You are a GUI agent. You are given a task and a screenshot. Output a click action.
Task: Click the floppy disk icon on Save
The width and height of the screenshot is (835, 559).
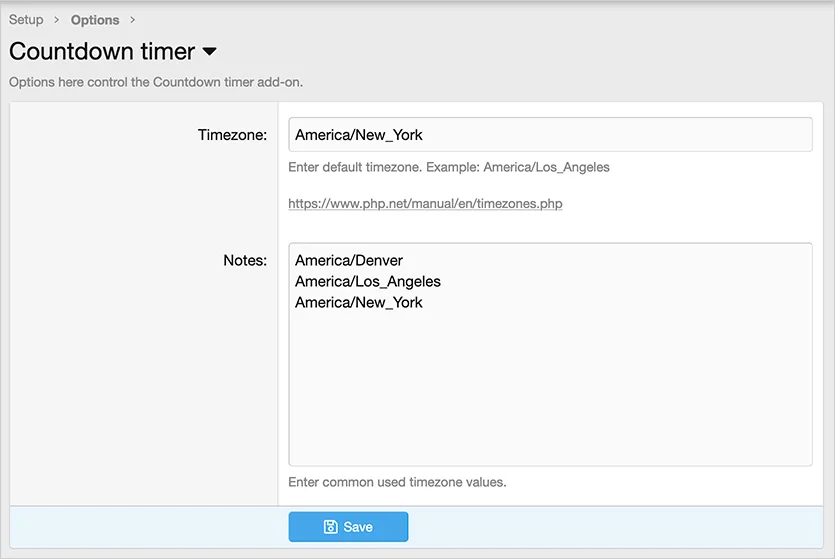[330, 527]
